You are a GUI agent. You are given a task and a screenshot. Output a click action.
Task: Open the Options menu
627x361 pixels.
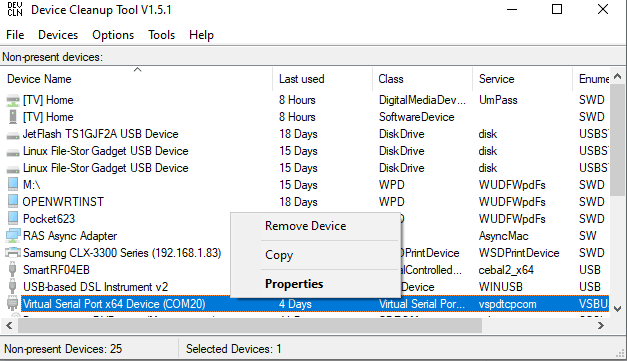pos(113,35)
